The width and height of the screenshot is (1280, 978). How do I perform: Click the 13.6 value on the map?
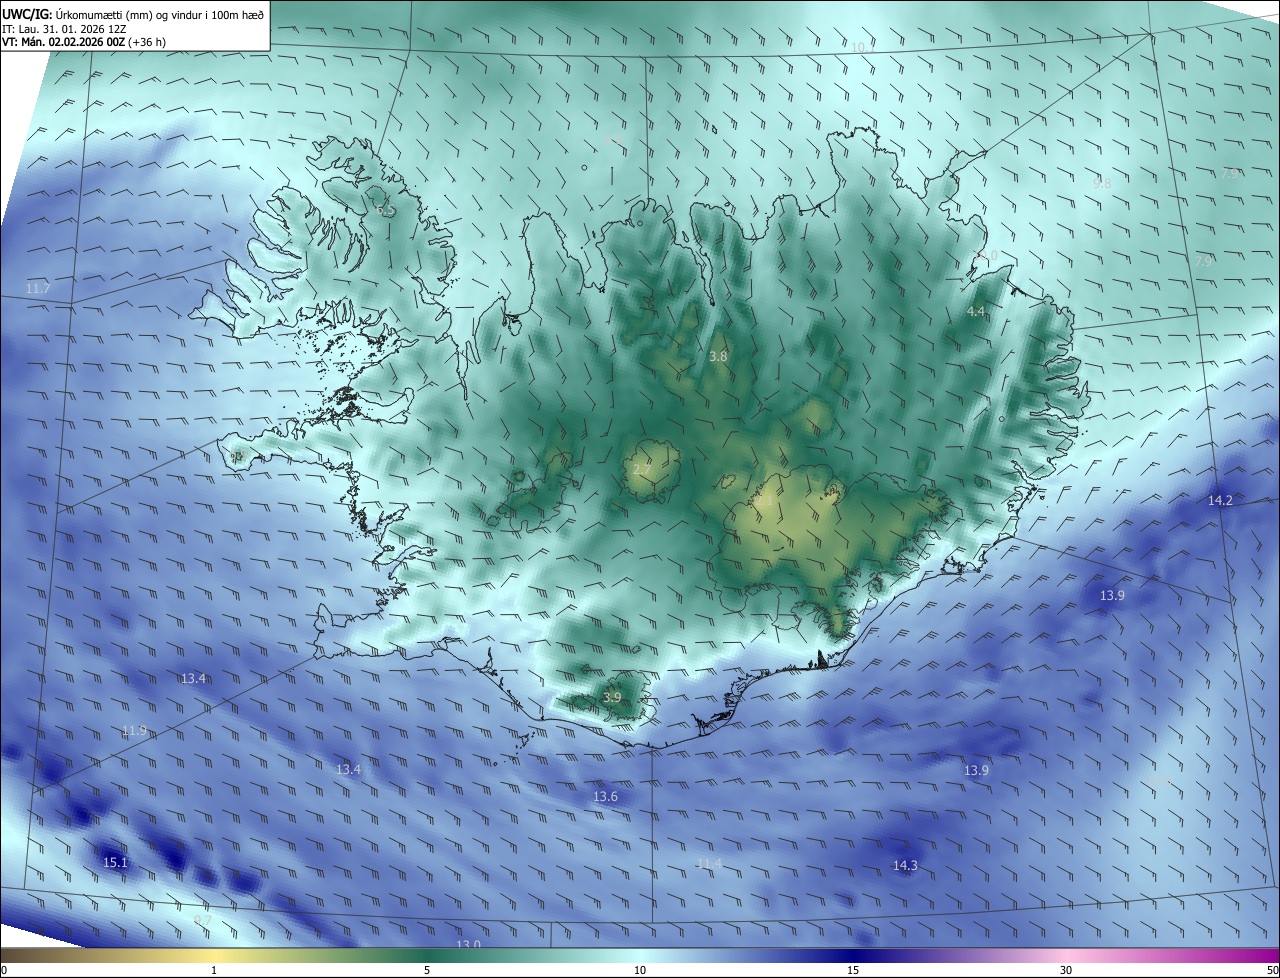pos(605,797)
